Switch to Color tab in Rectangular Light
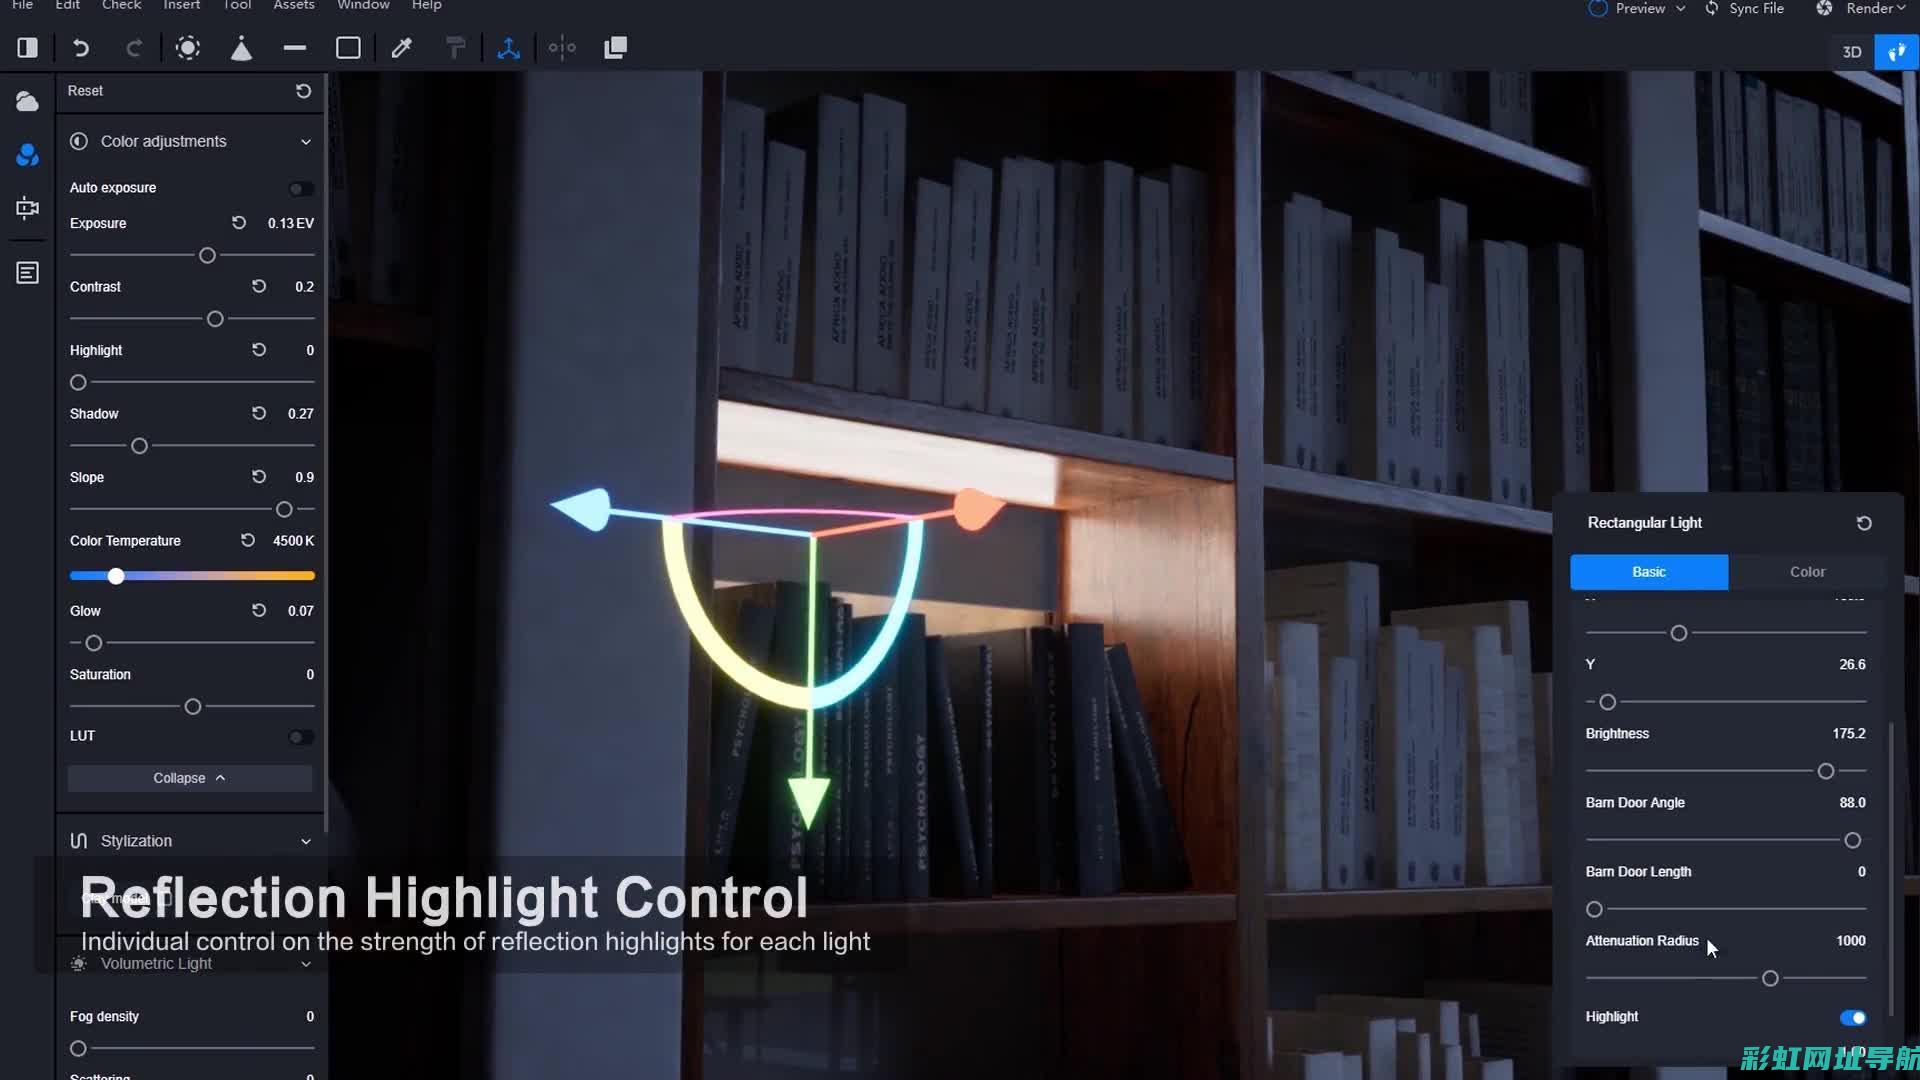The height and width of the screenshot is (1080, 1920). (1808, 571)
